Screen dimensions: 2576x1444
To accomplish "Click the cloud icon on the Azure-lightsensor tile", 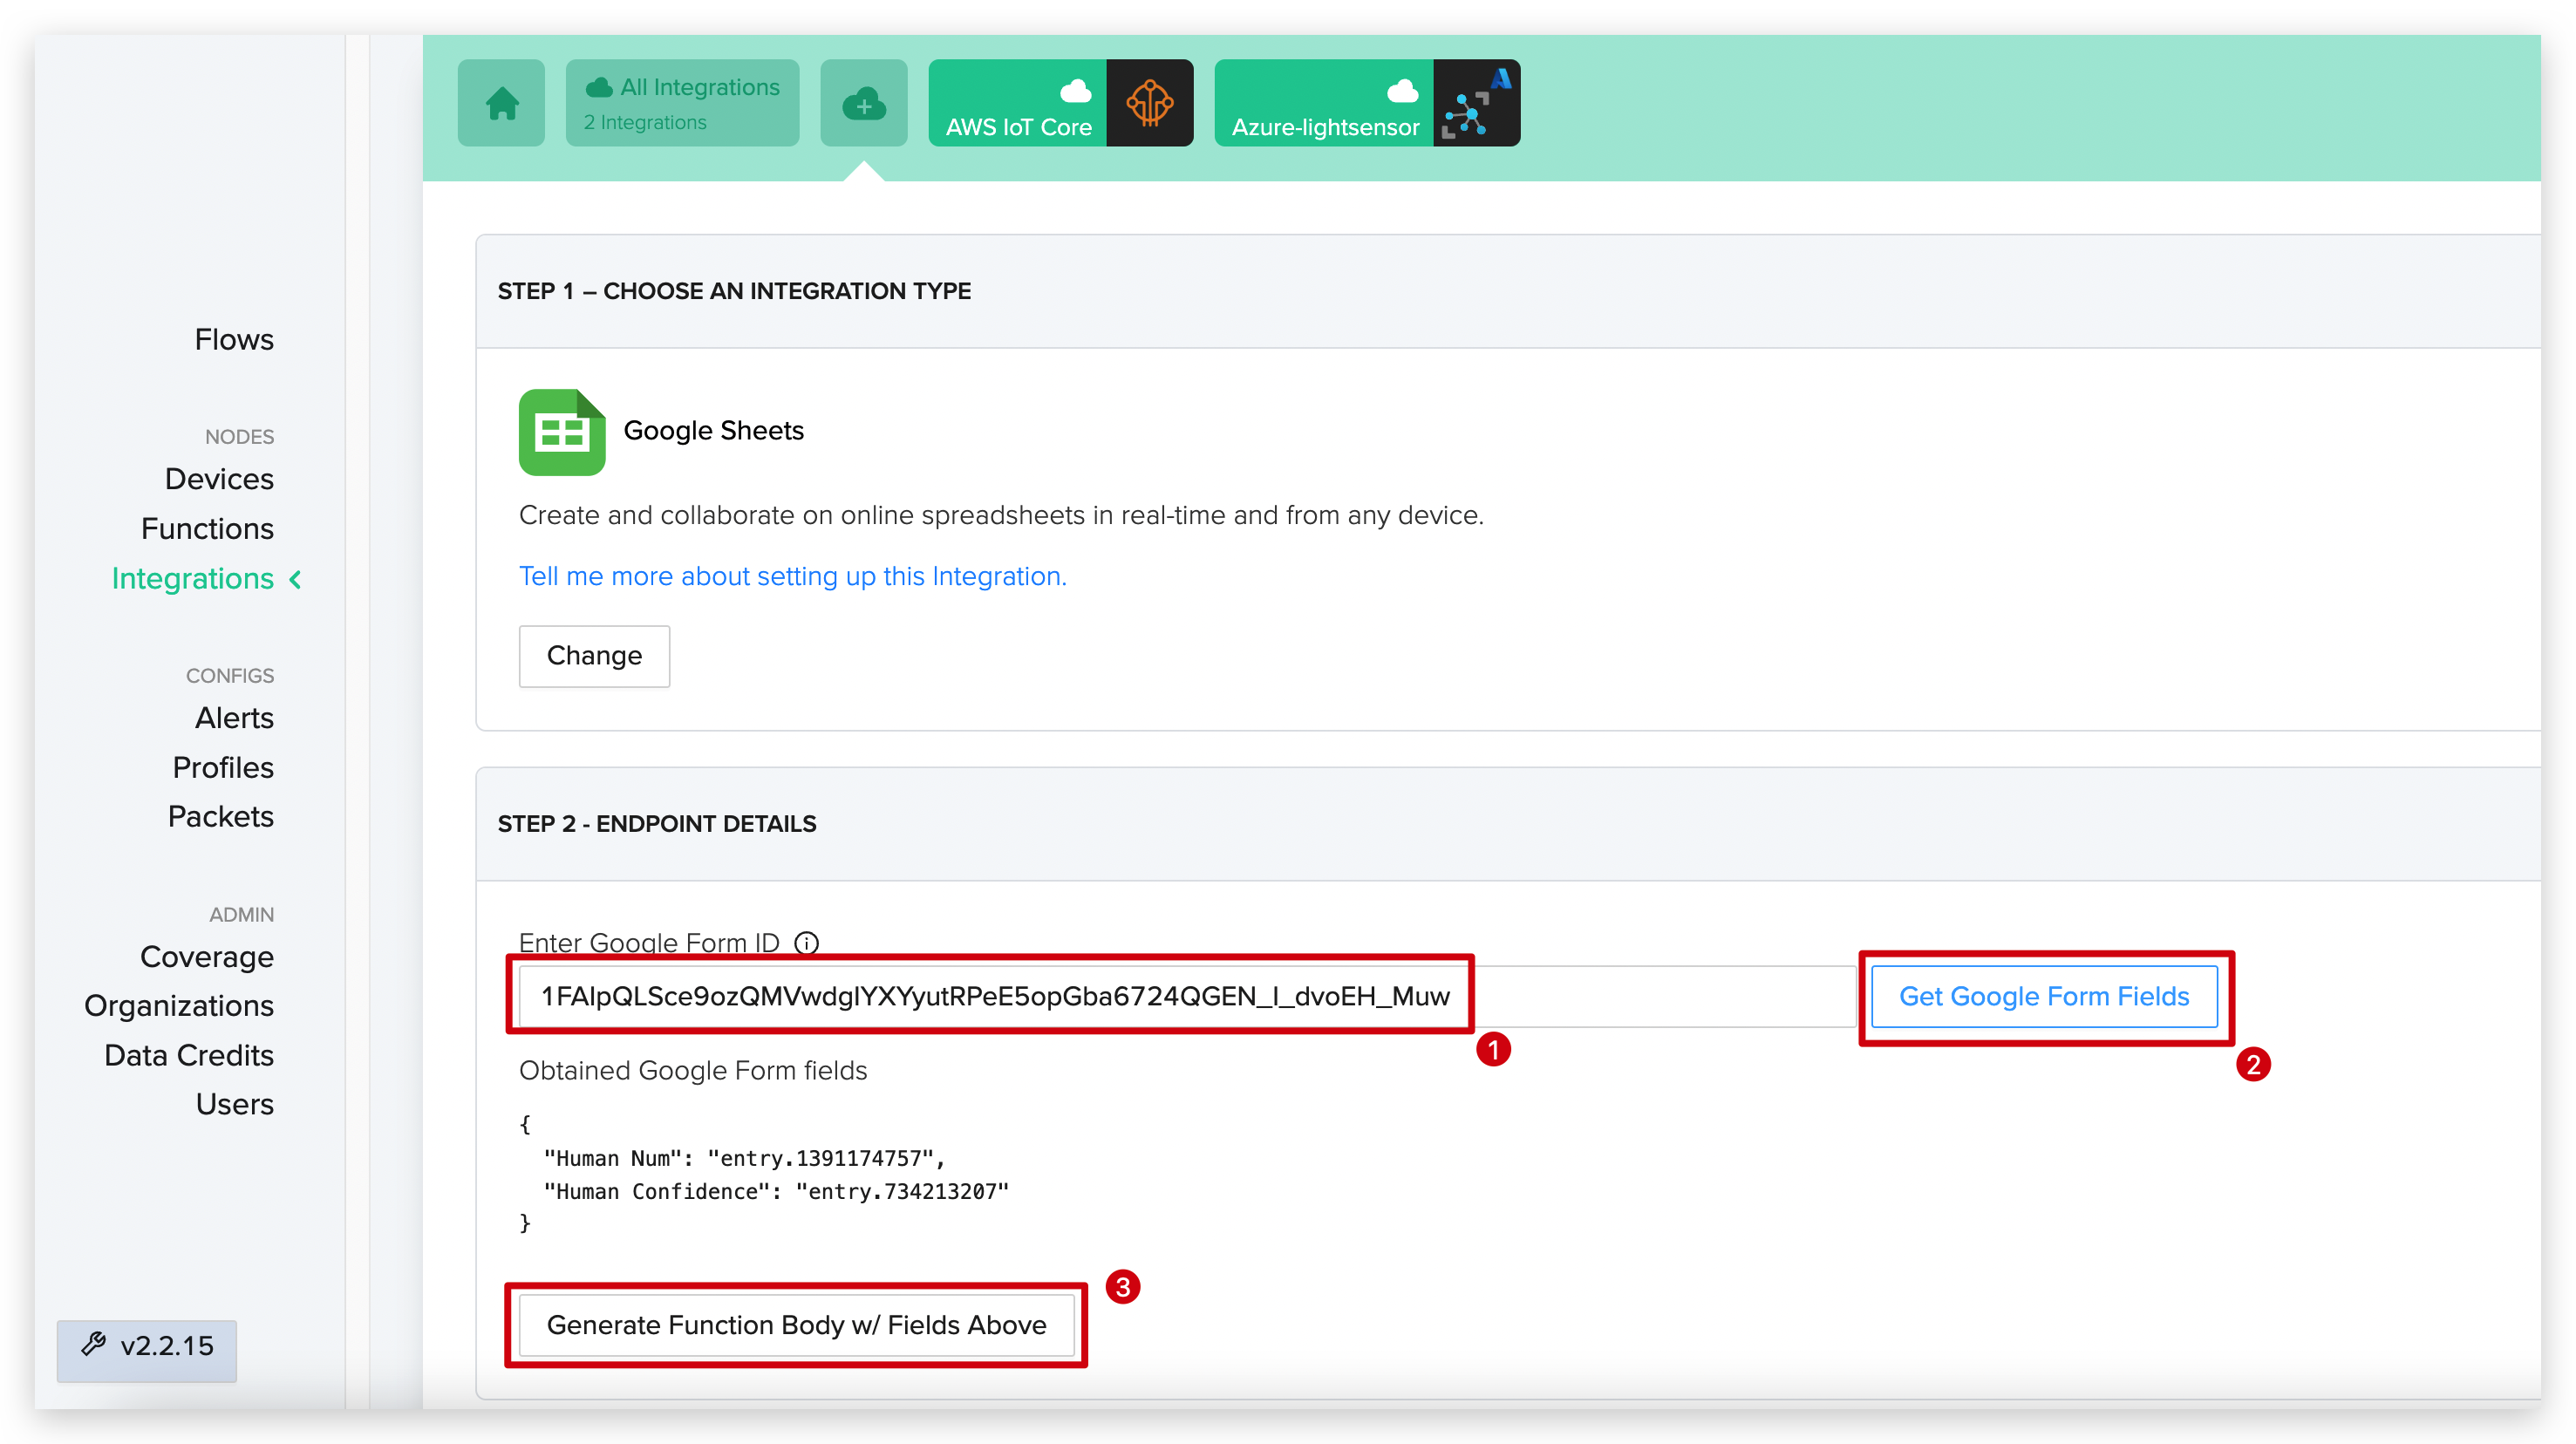I will [1403, 91].
